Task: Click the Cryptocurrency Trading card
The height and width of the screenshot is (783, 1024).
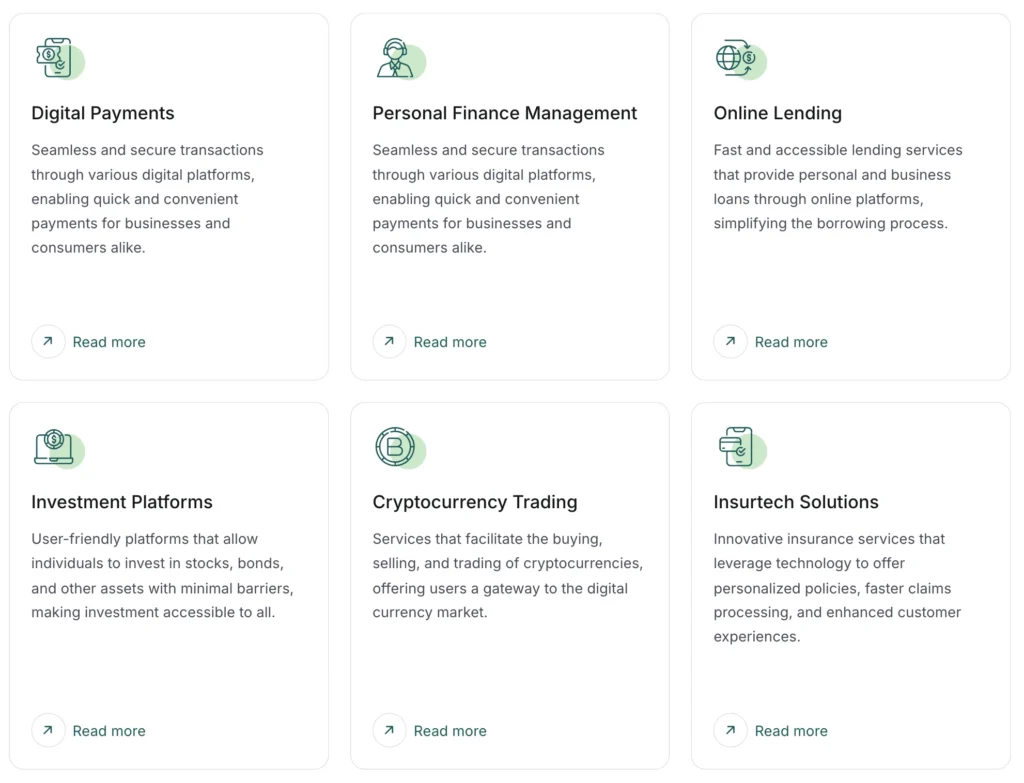Action: 510,583
